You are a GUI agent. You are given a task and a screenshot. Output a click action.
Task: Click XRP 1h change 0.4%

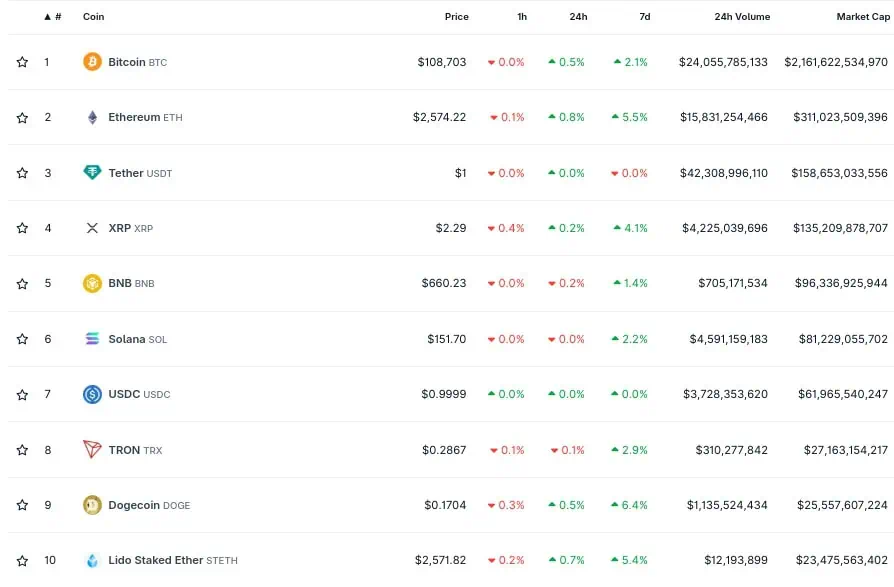tap(506, 228)
